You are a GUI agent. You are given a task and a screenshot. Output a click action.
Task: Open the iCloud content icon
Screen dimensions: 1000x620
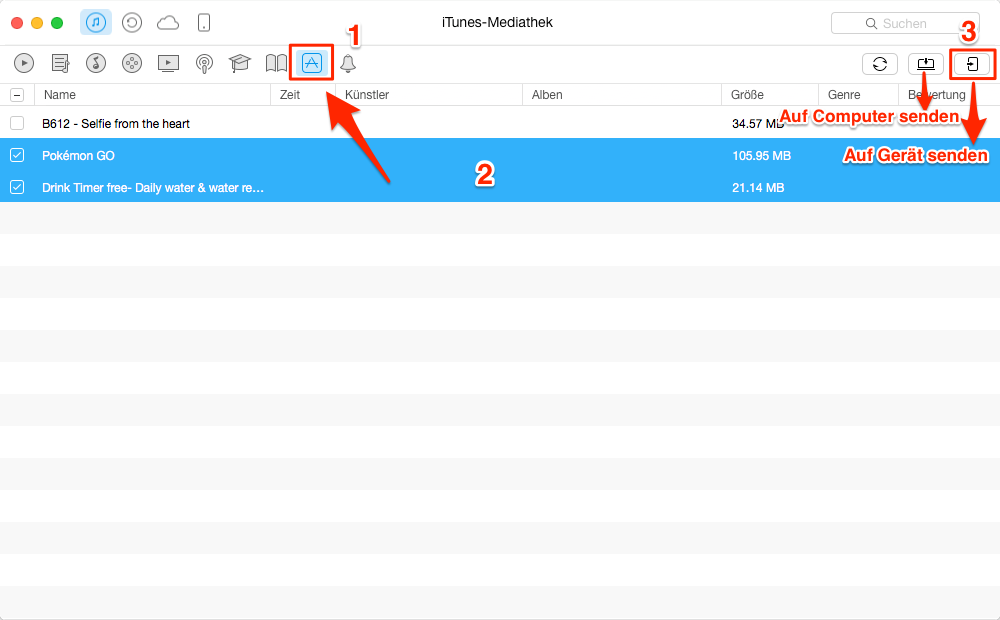(x=168, y=23)
